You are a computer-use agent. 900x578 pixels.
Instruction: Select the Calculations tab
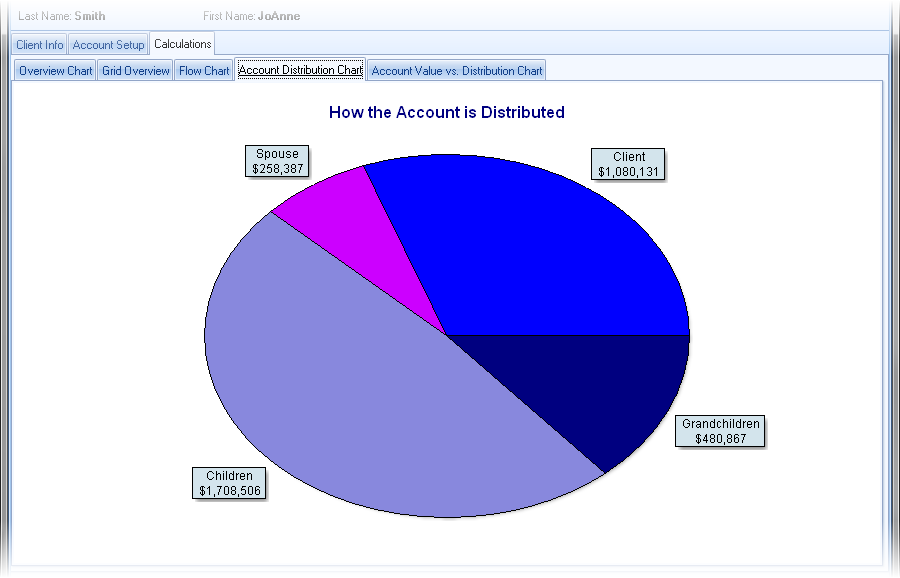tap(182, 44)
